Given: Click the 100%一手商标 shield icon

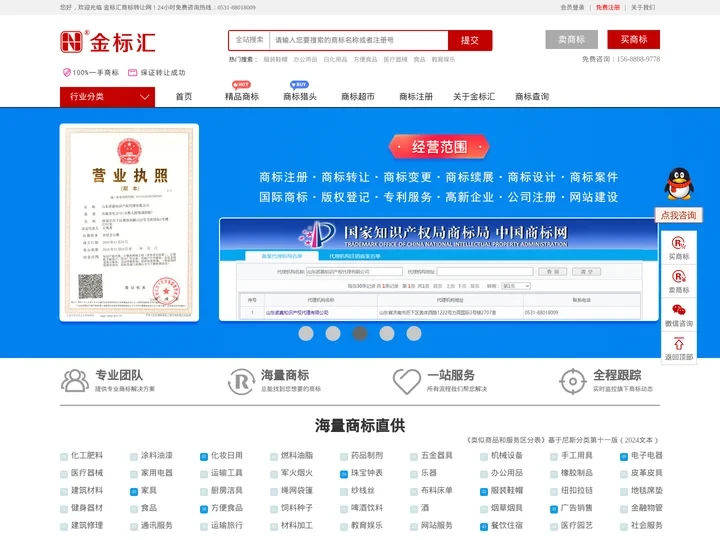Looking at the screenshot, I should click(67, 73).
